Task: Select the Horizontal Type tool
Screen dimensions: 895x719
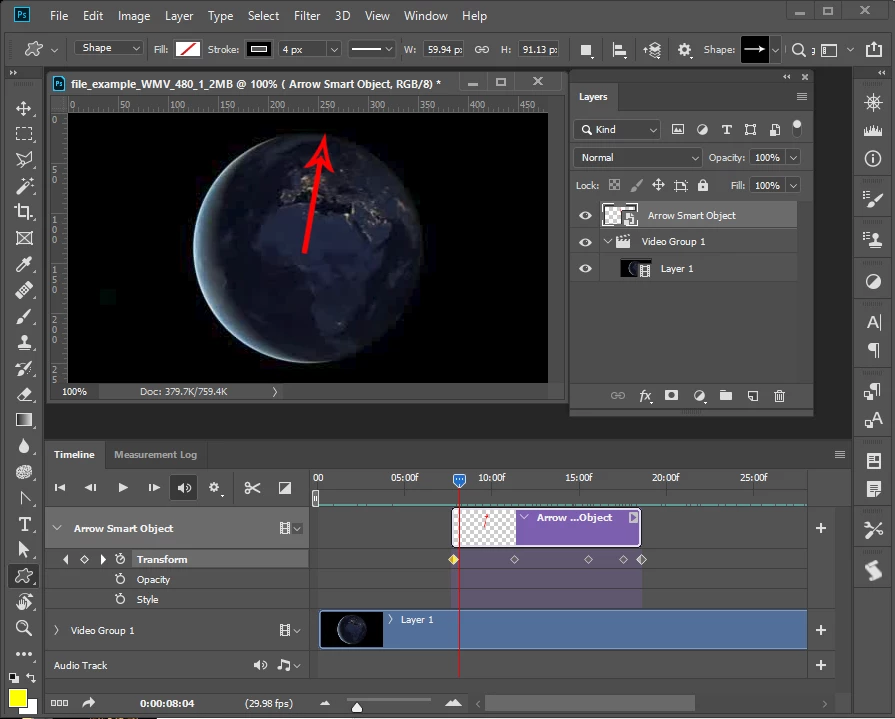Action: (24, 524)
